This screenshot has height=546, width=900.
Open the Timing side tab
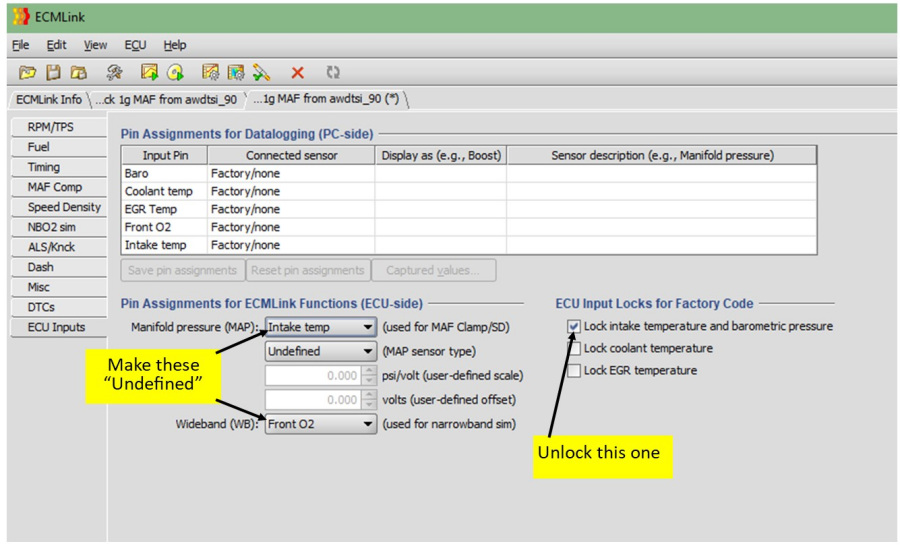[59, 167]
